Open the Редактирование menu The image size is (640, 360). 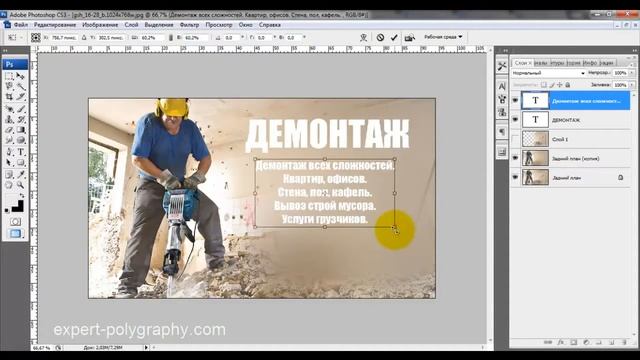point(55,25)
